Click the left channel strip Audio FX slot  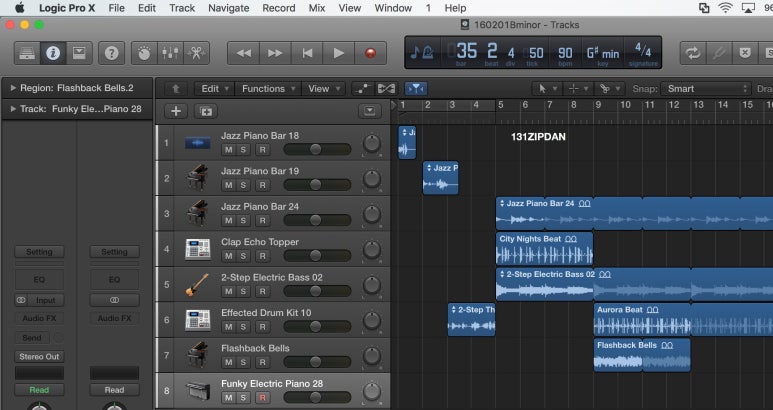tap(39, 318)
